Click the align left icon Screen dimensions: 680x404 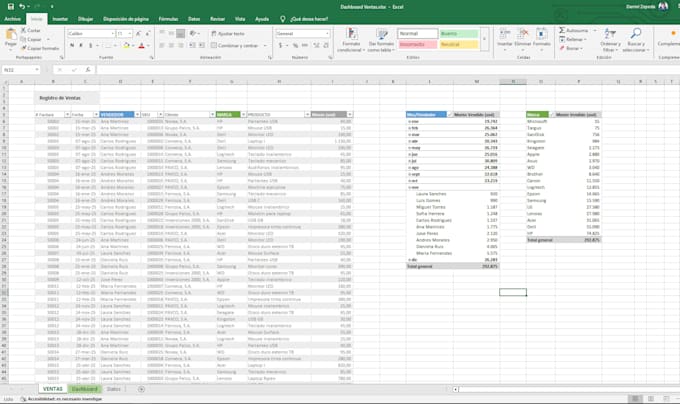pyautogui.click(x=162, y=45)
